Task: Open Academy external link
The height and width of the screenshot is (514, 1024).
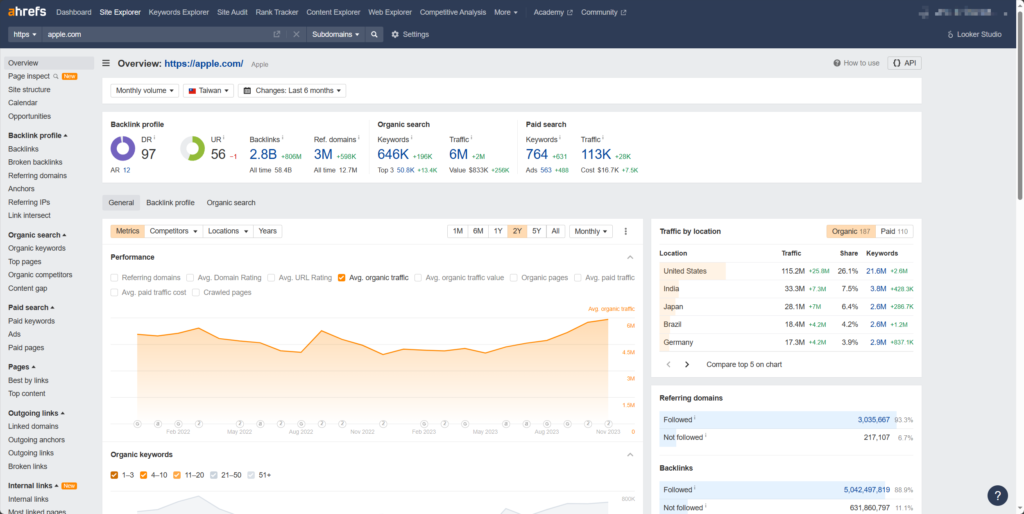Action: pyautogui.click(x=553, y=12)
